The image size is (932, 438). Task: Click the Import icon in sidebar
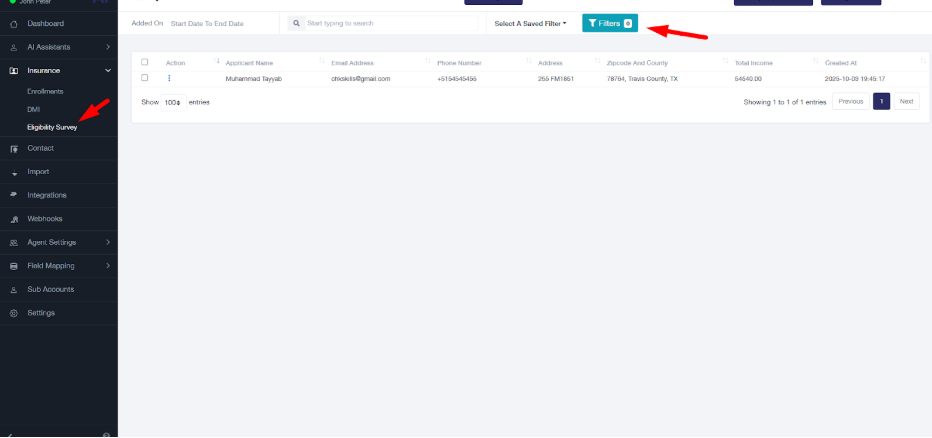(x=14, y=172)
